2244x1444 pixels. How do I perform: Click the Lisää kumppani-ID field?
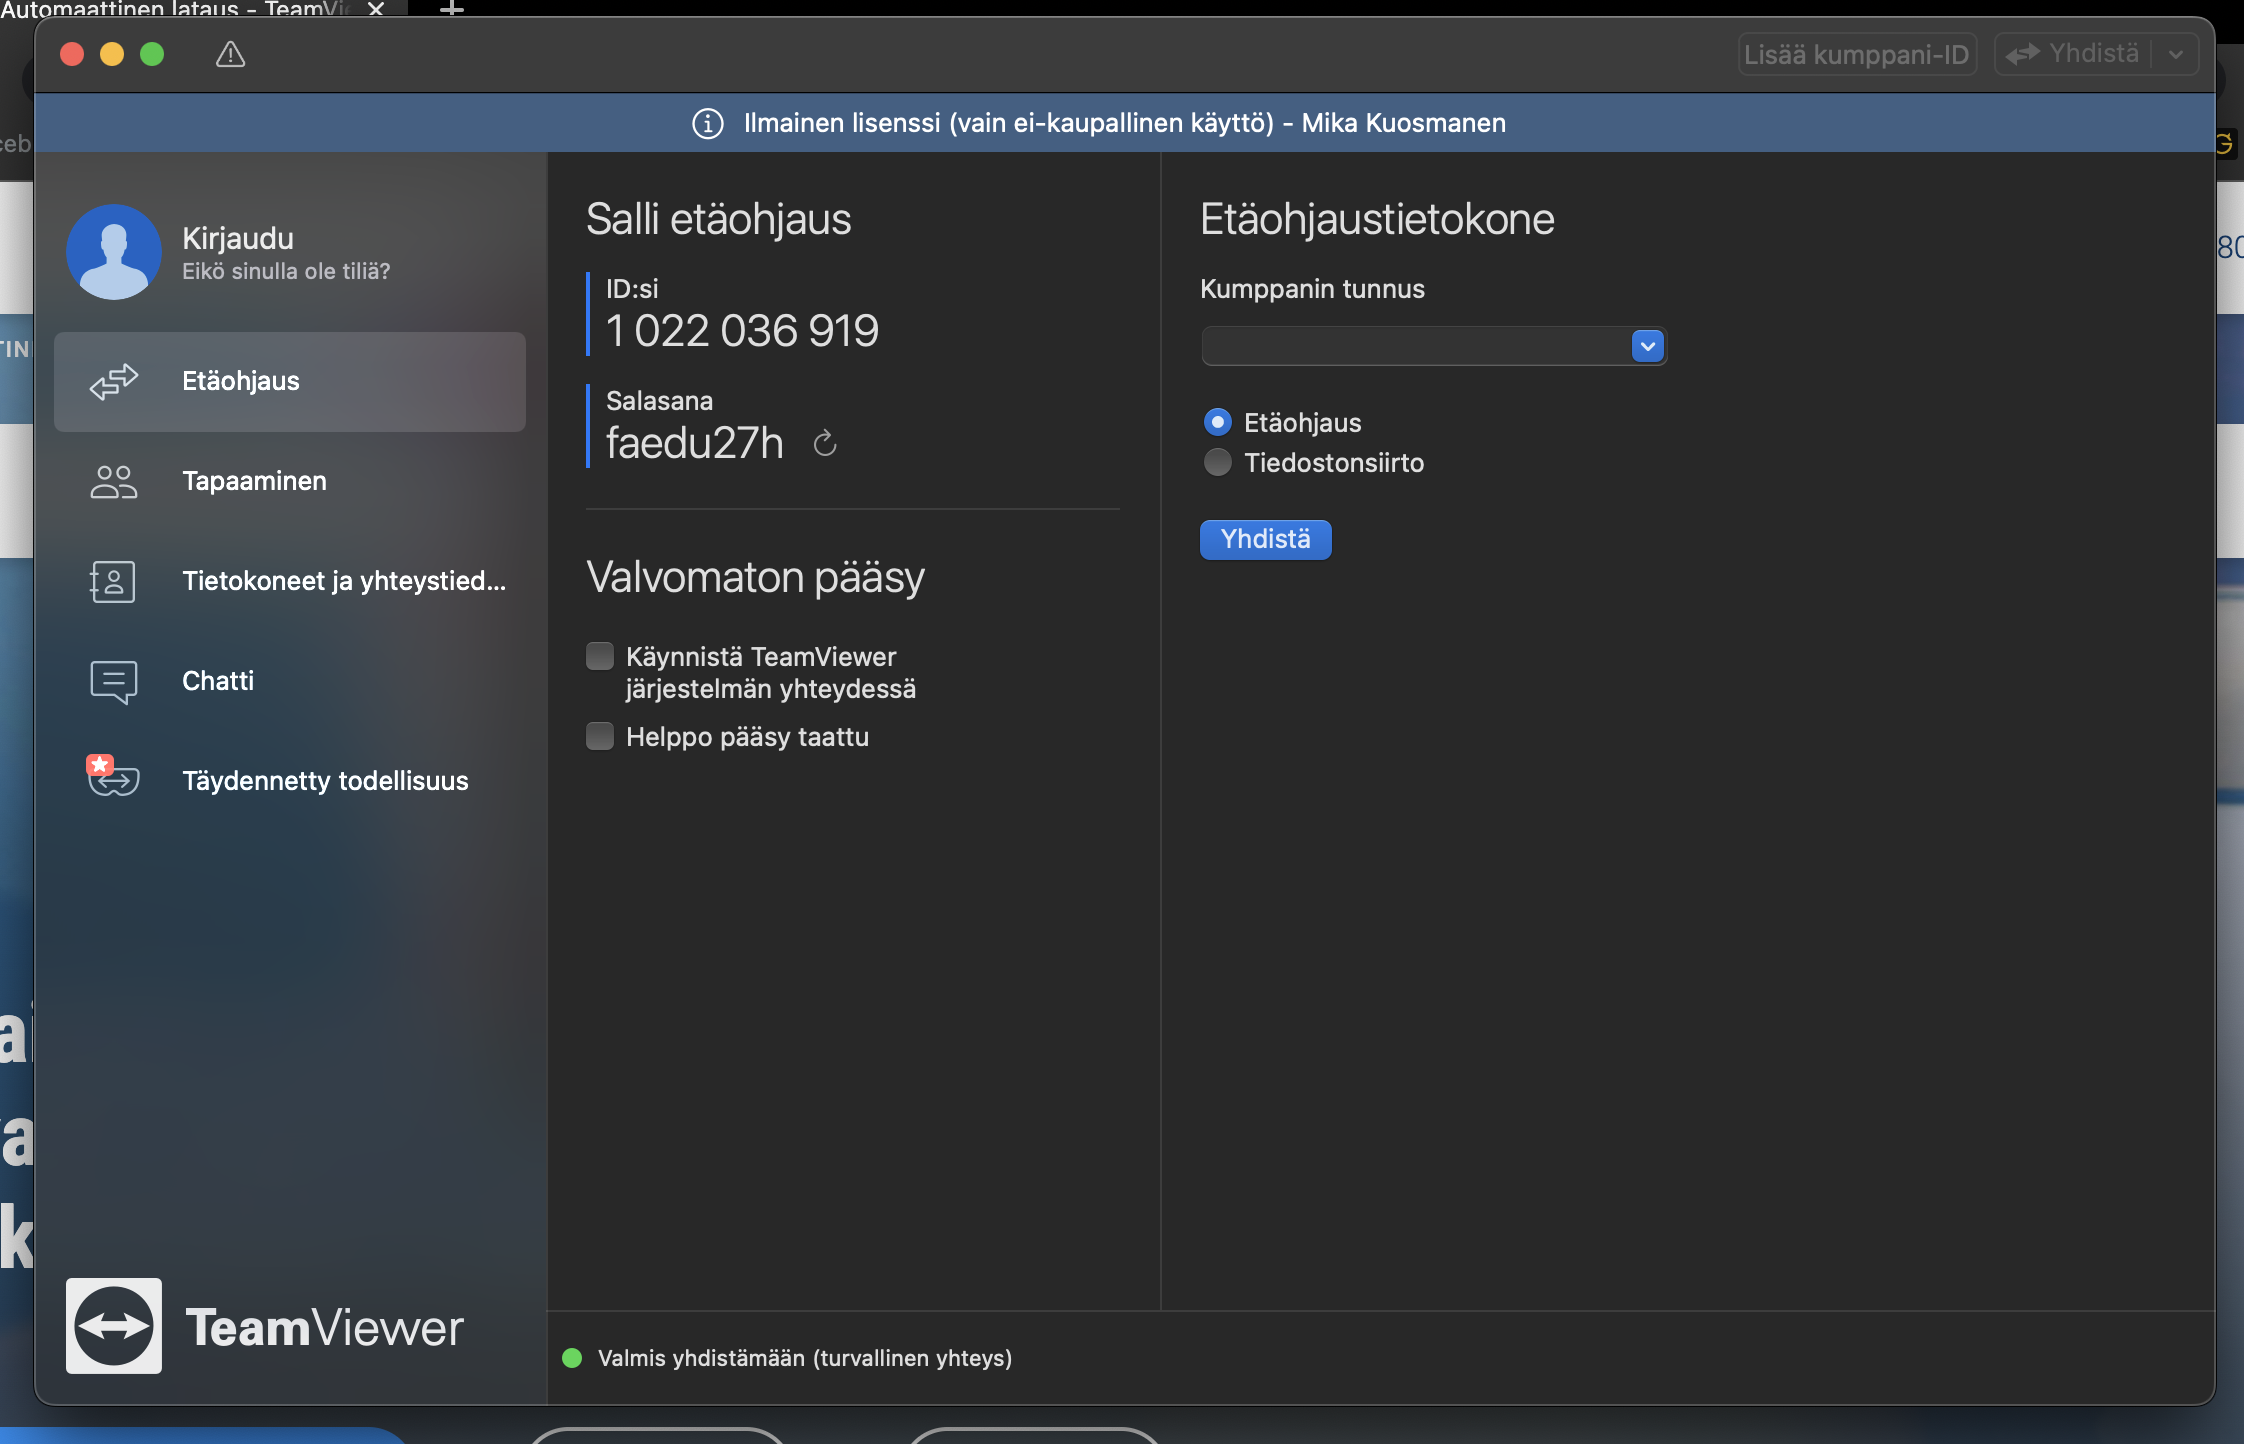[x=1856, y=54]
